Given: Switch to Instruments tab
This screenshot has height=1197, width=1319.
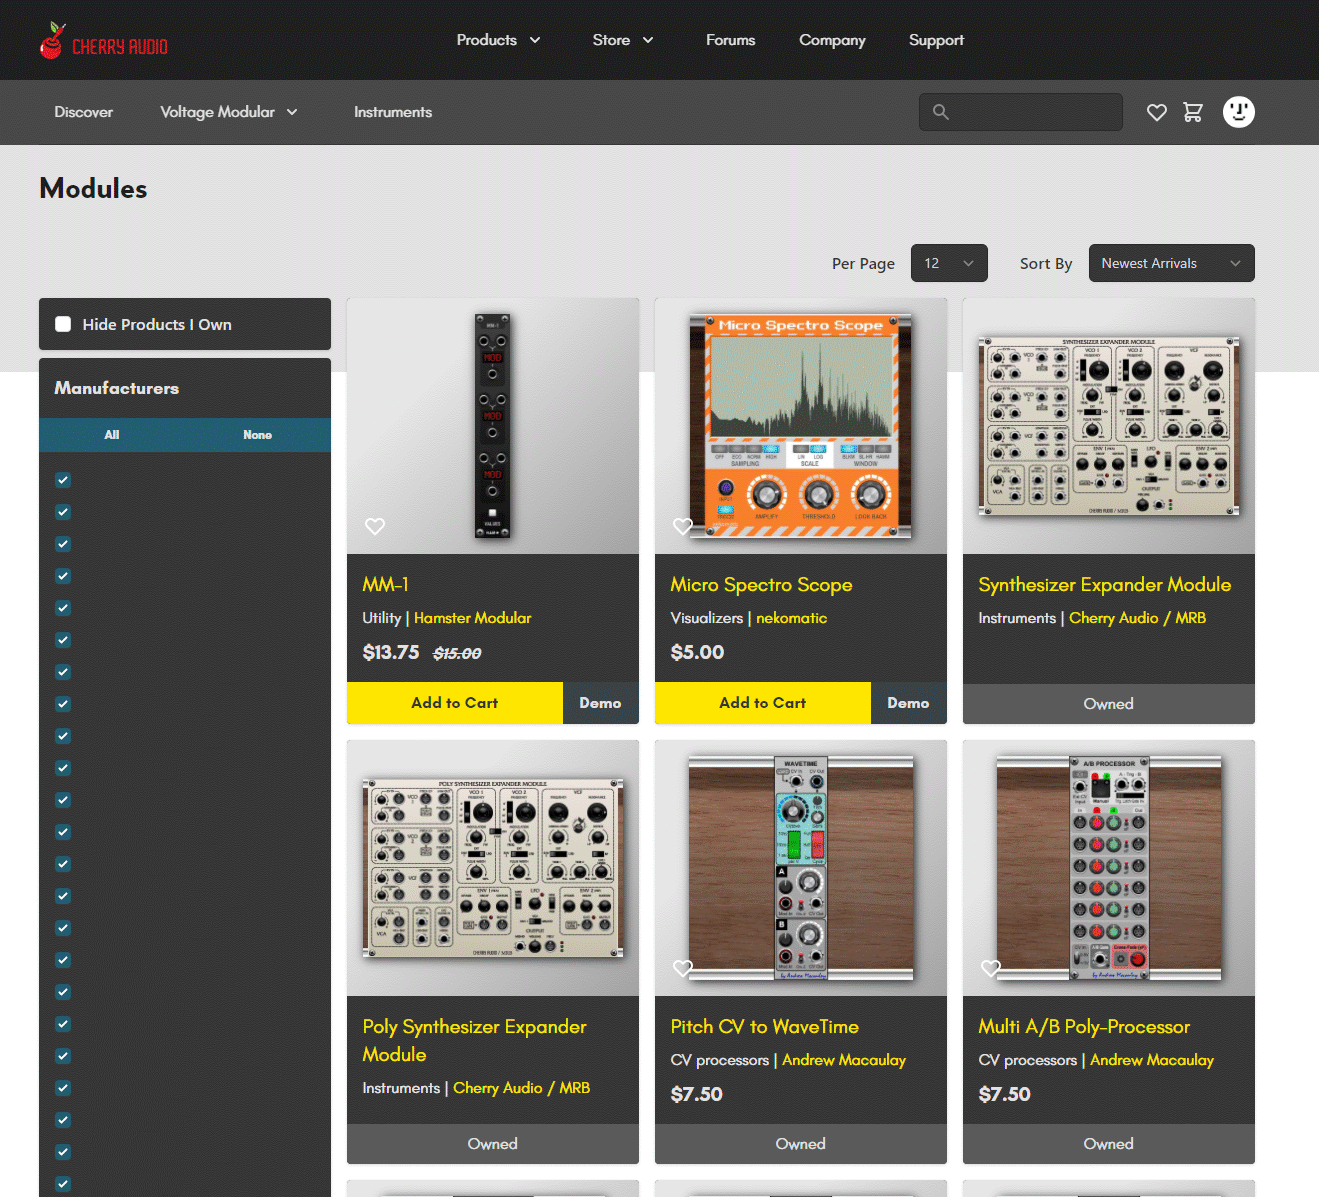Looking at the screenshot, I should pos(393,112).
